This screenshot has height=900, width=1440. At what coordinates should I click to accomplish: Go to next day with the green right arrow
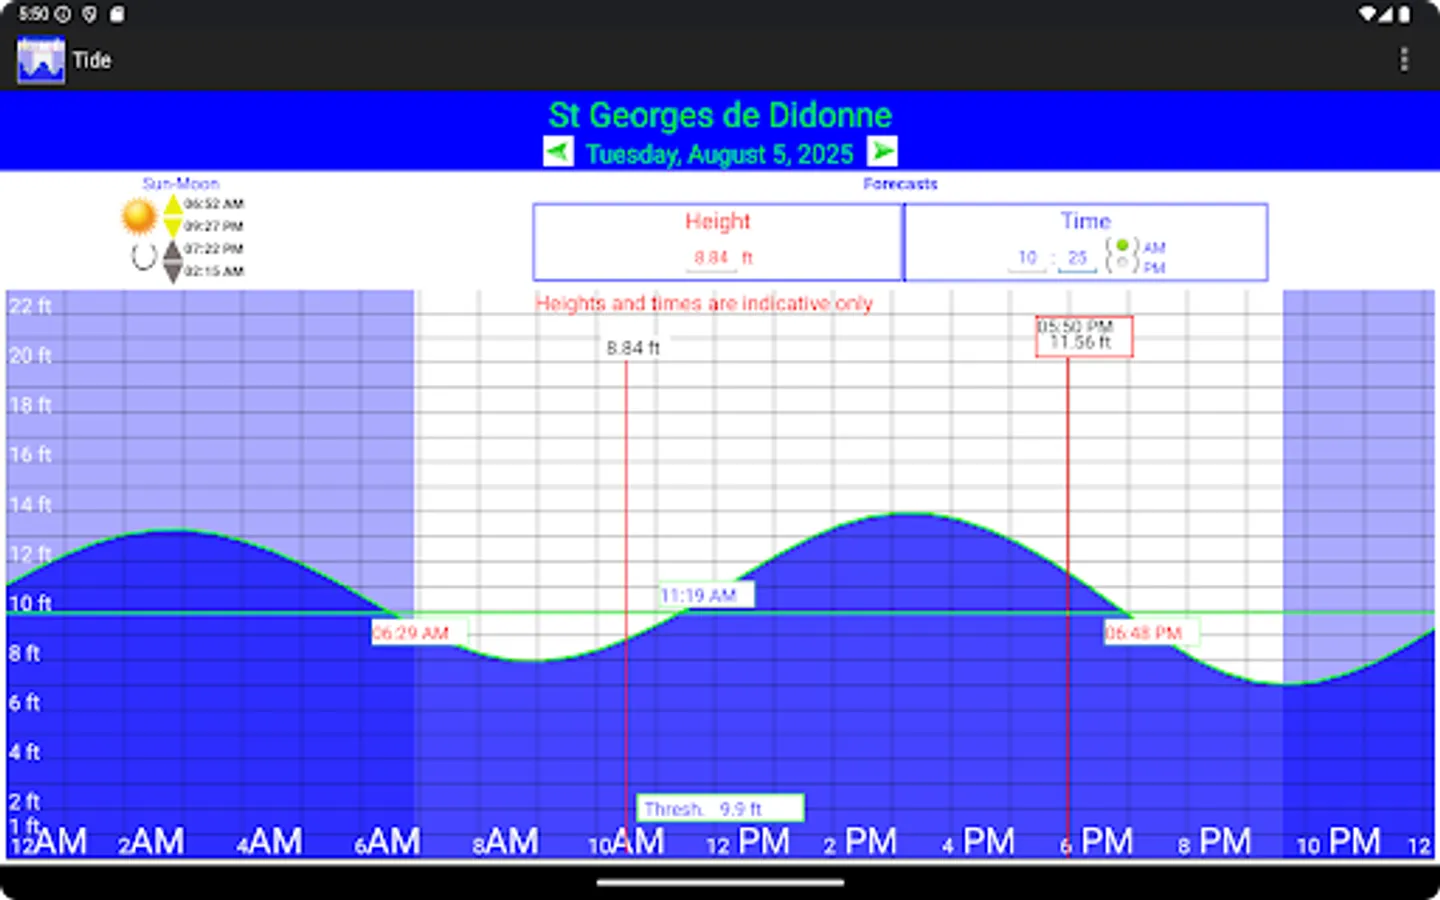coord(881,151)
